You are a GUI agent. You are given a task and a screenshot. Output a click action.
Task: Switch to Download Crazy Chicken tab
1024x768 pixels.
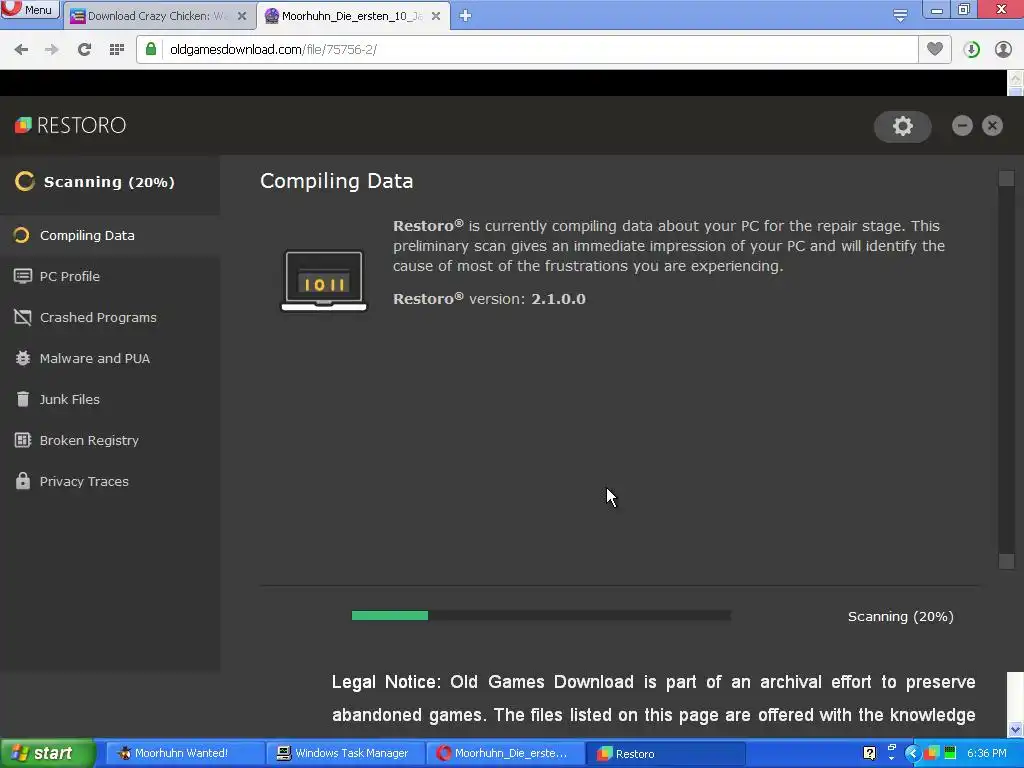click(157, 16)
